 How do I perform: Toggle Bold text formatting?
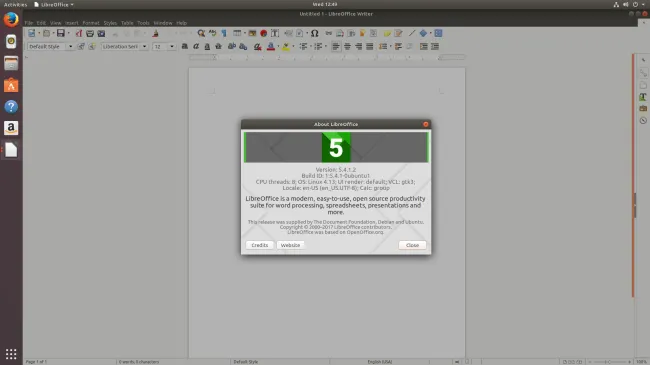pos(185,46)
